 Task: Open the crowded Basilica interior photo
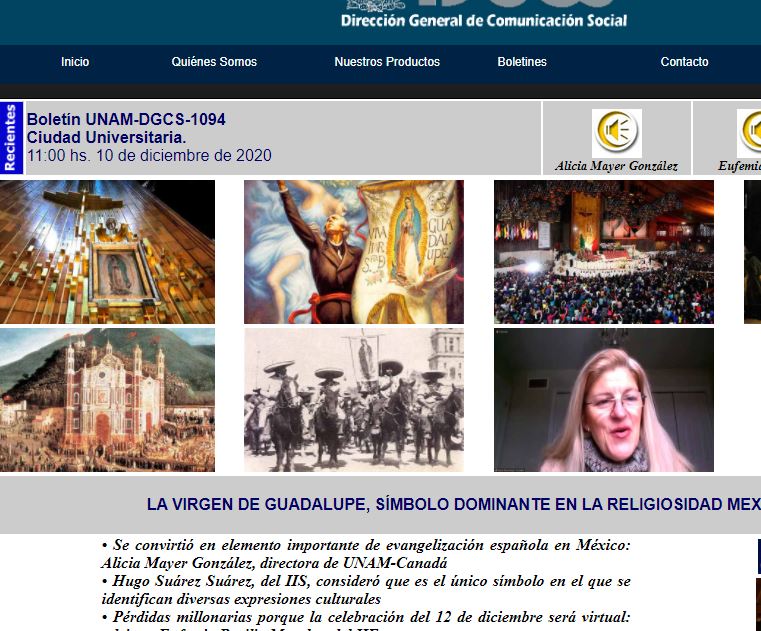(x=604, y=252)
